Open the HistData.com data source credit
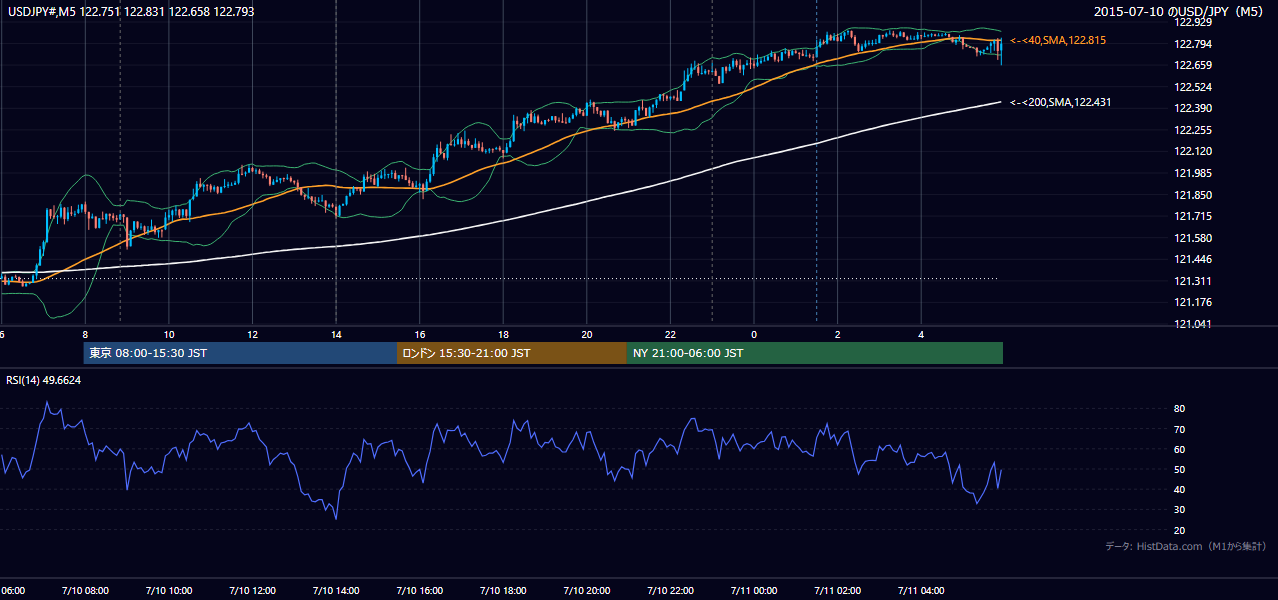1278x600 pixels. tap(1186, 546)
